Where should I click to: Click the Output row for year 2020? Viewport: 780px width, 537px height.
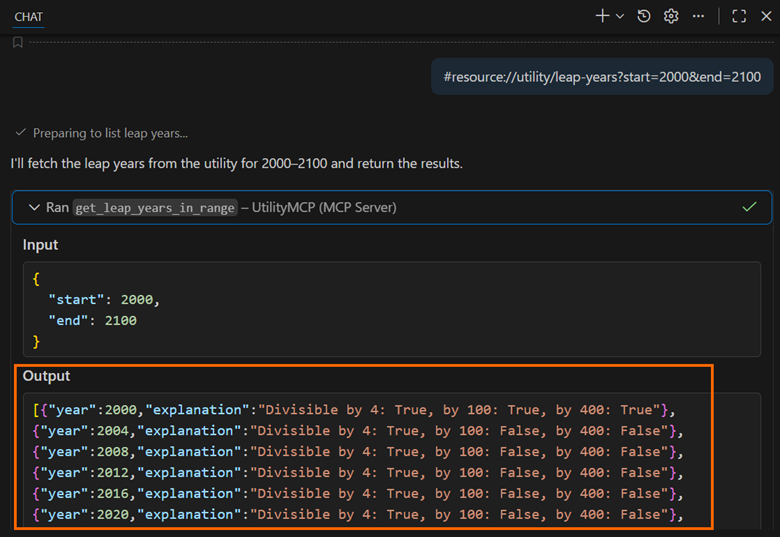click(358, 514)
